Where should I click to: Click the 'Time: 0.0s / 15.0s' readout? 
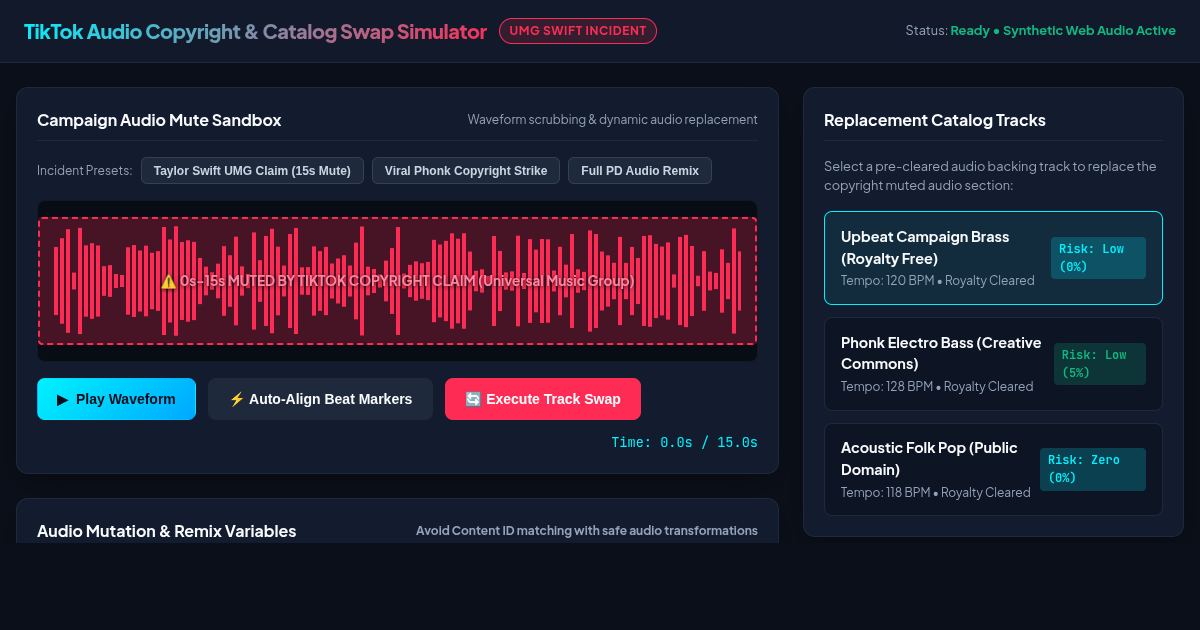coord(685,442)
